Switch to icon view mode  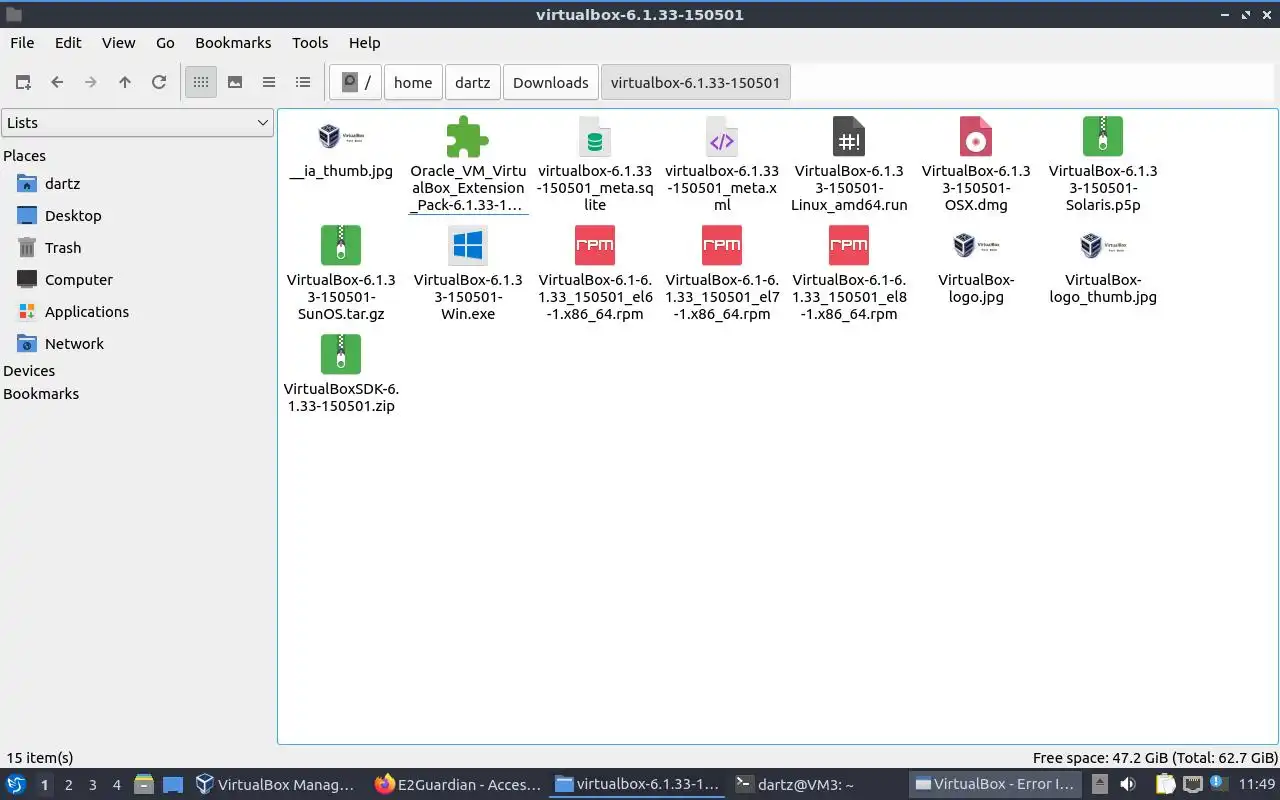point(201,82)
